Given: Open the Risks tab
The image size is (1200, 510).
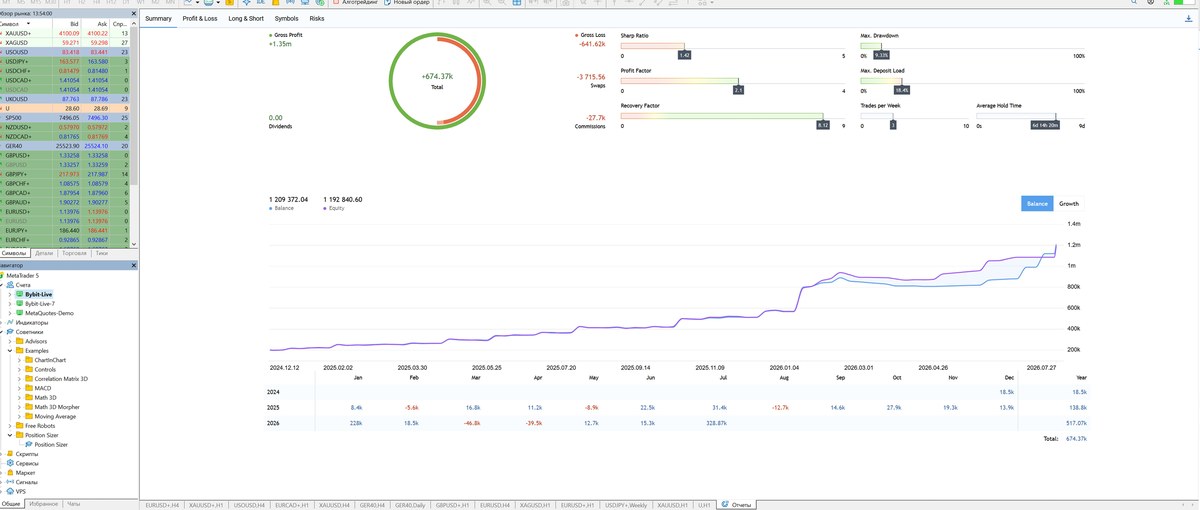Looking at the screenshot, I should point(317,18).
